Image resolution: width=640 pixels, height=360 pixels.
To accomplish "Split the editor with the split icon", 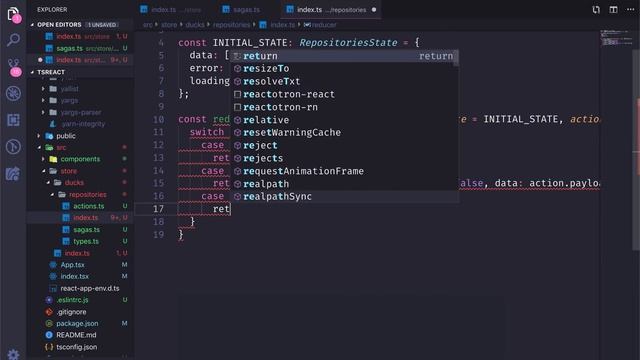I will (613, 9).
